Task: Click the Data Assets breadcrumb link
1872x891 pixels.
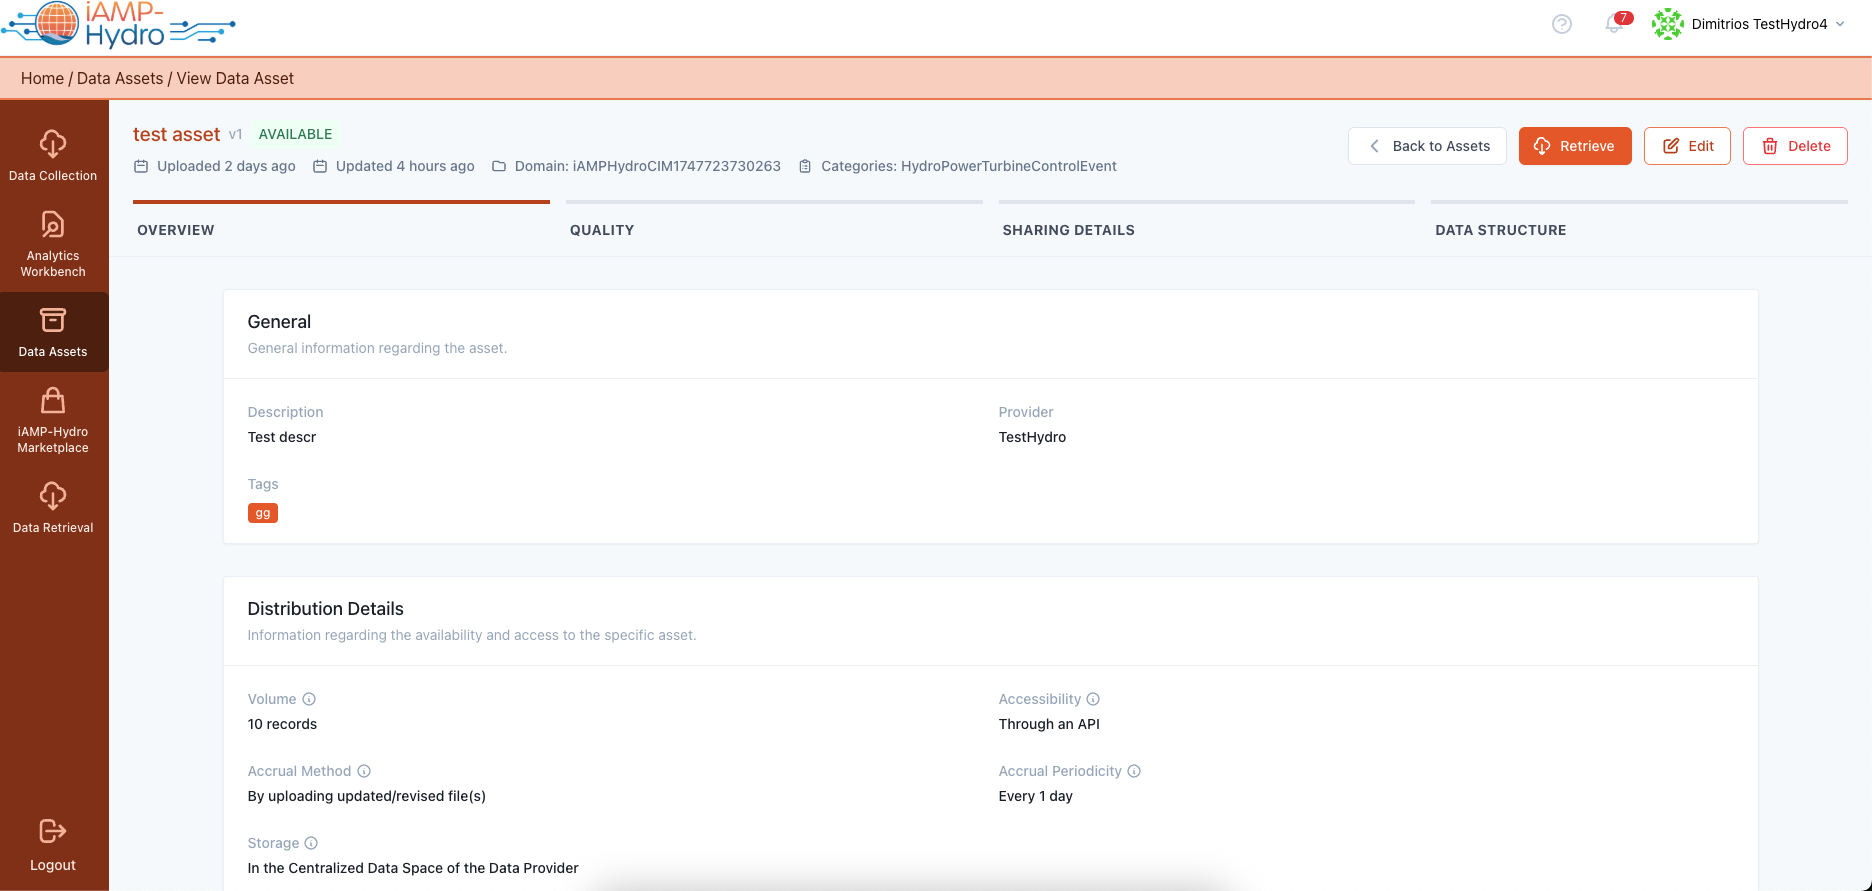Action: (x=120, y=78)
